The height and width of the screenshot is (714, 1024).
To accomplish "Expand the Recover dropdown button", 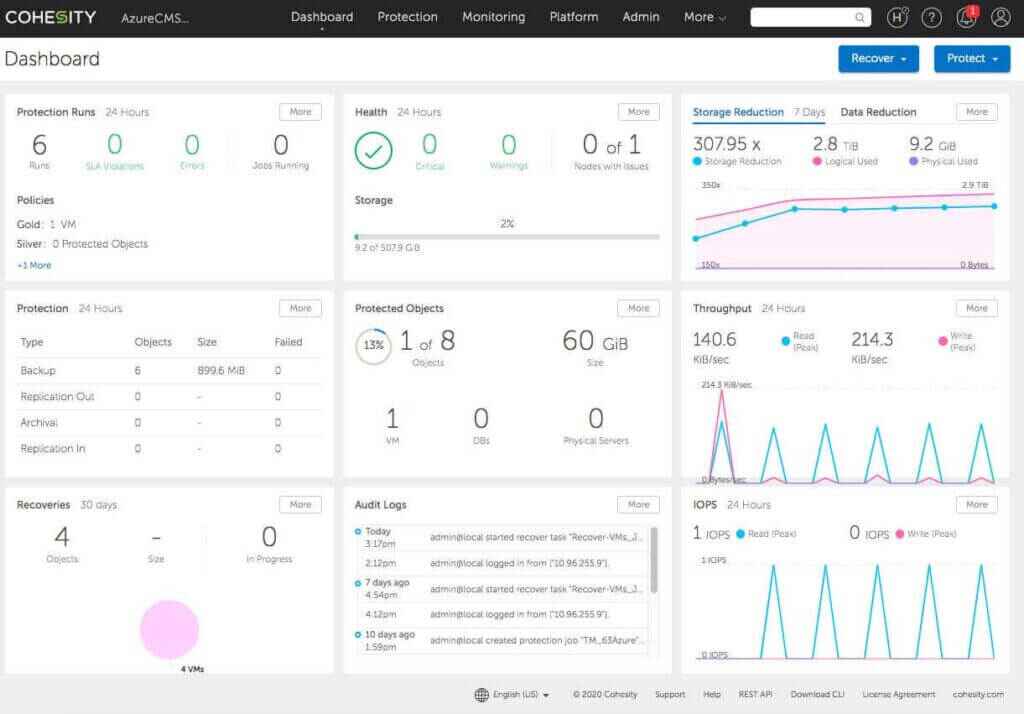I will click(x=877, y=59).
